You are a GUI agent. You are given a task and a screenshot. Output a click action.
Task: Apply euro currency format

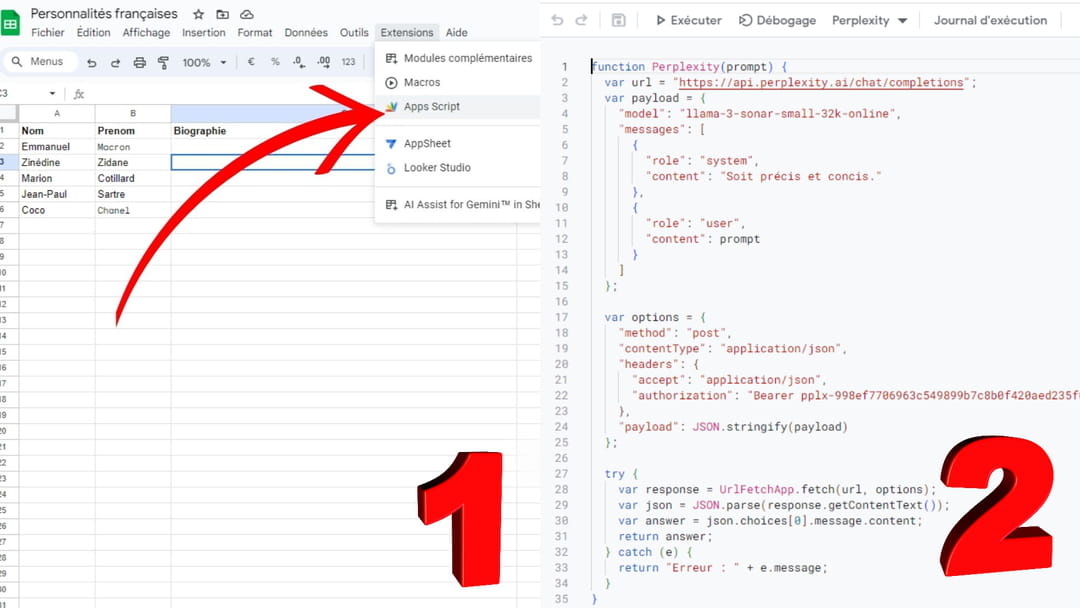251,62
